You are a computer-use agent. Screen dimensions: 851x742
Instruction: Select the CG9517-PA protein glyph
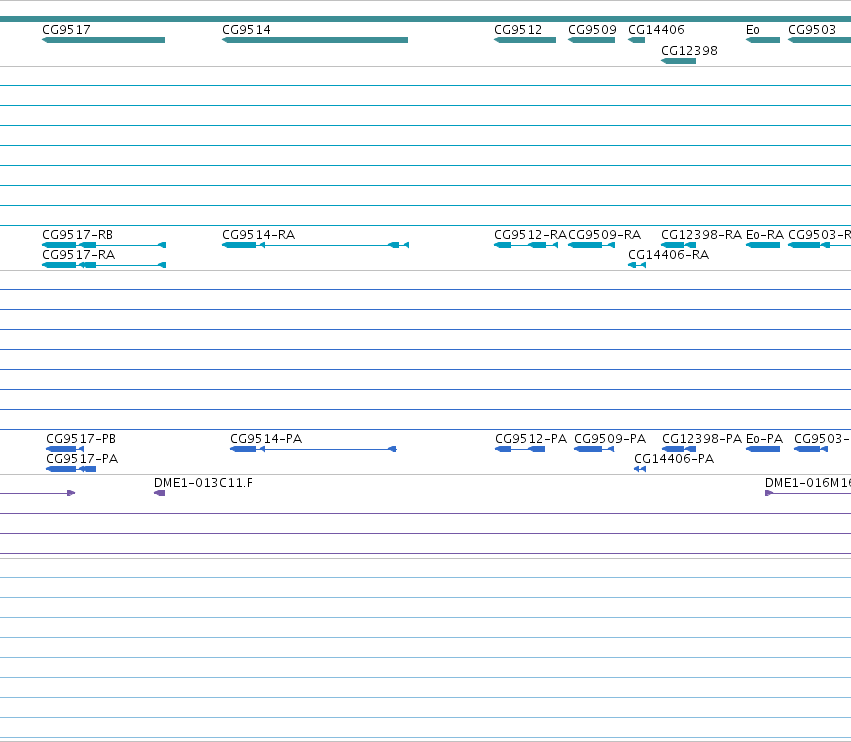click(x=71, y=469)
